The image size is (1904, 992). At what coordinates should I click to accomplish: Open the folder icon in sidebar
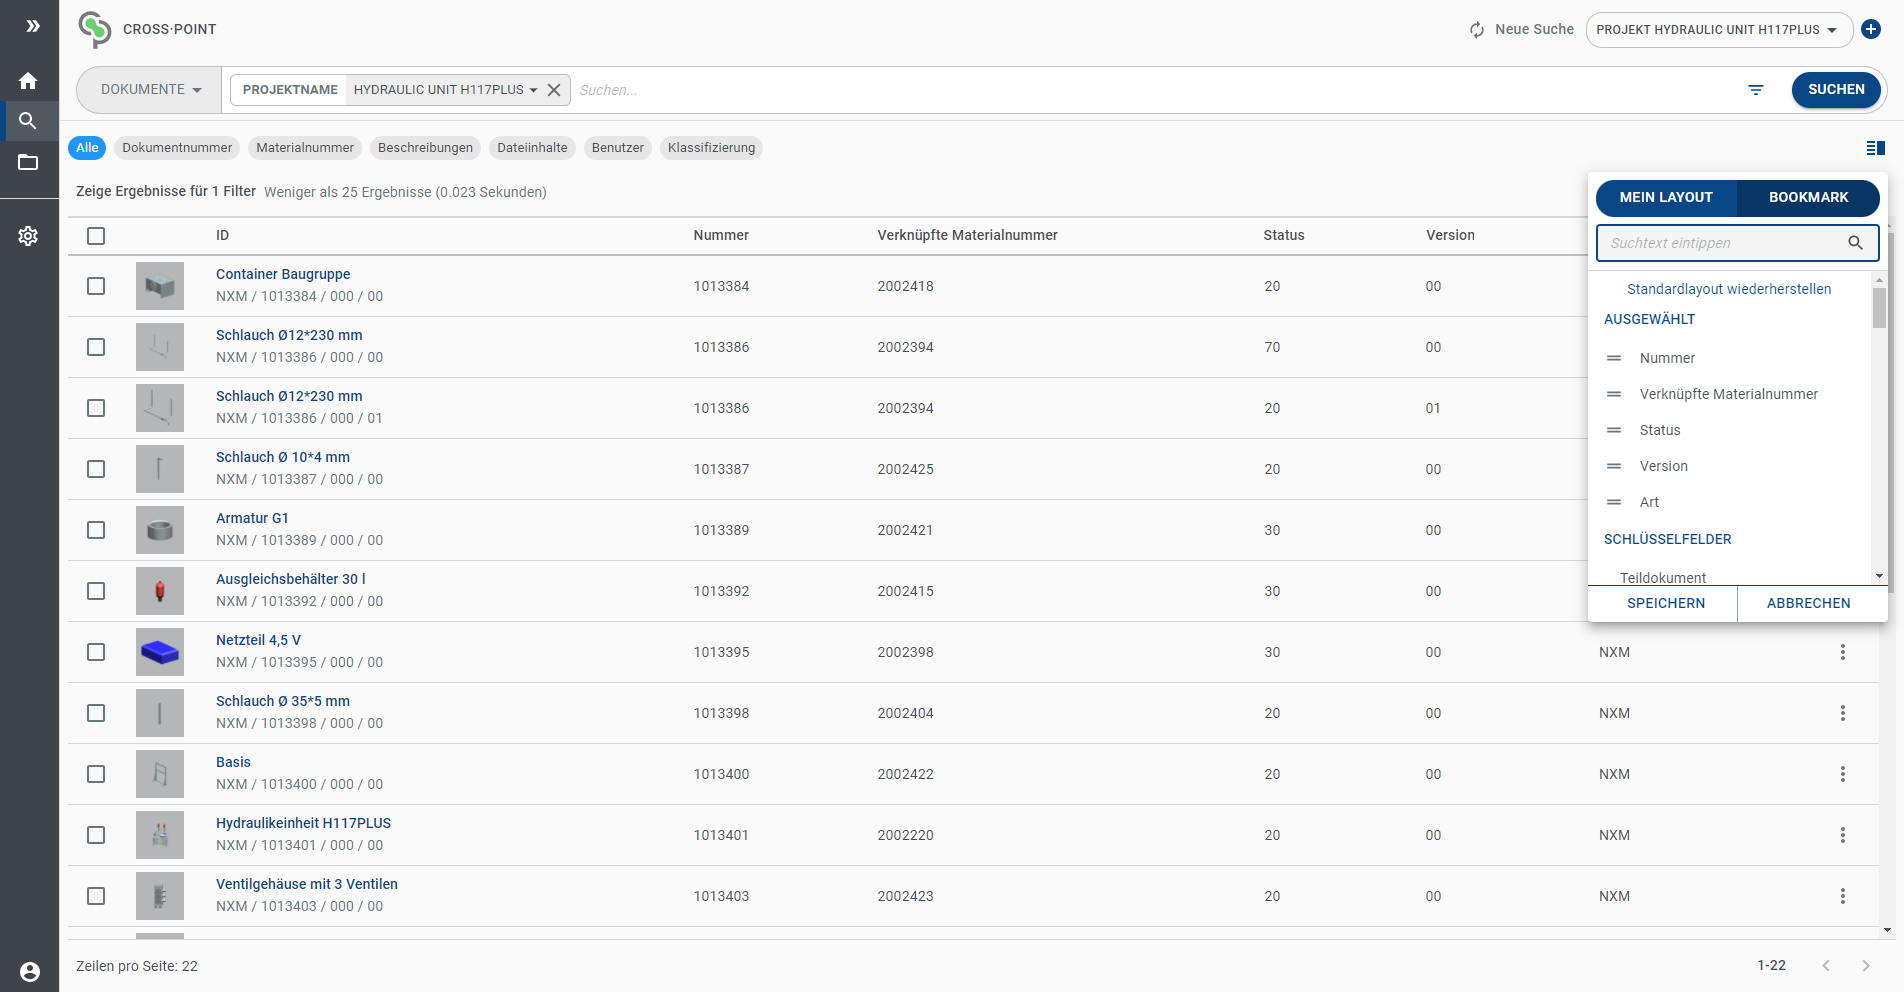point(28,162)
